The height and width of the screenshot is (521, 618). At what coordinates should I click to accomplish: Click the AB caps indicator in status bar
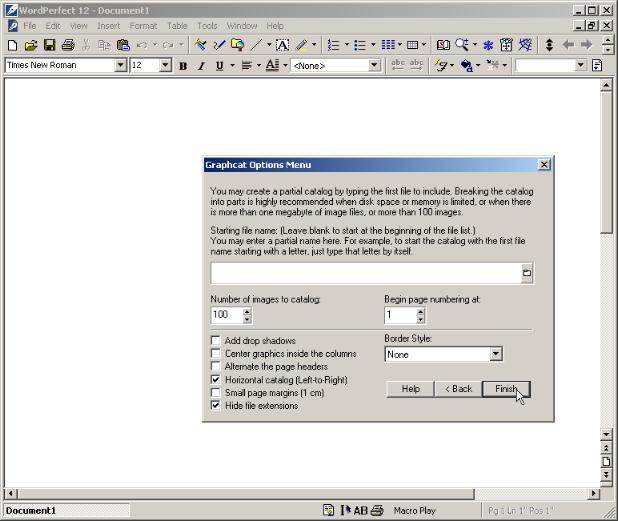pos(361,511)
